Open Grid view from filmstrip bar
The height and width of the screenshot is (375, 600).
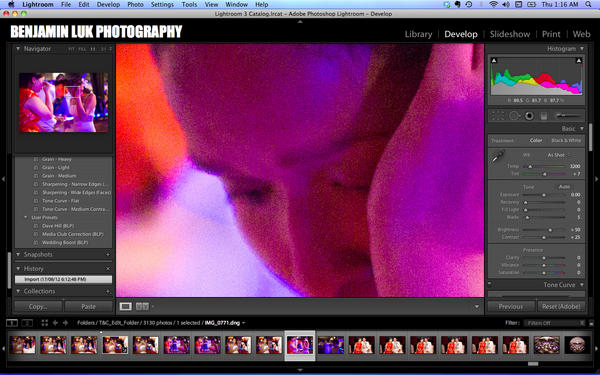pyautogui.click(x=45, y=323)
